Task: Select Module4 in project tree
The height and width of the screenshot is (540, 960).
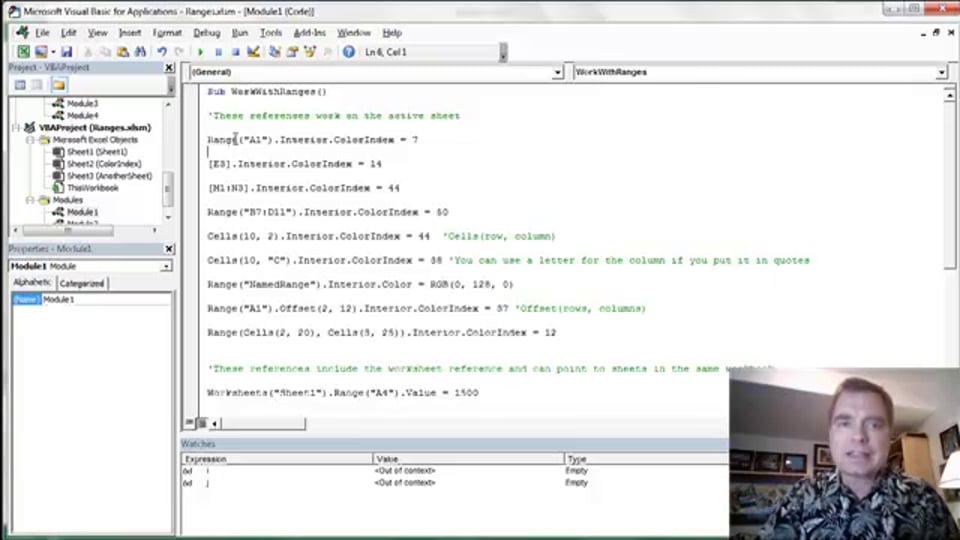Action: point(82,115)
